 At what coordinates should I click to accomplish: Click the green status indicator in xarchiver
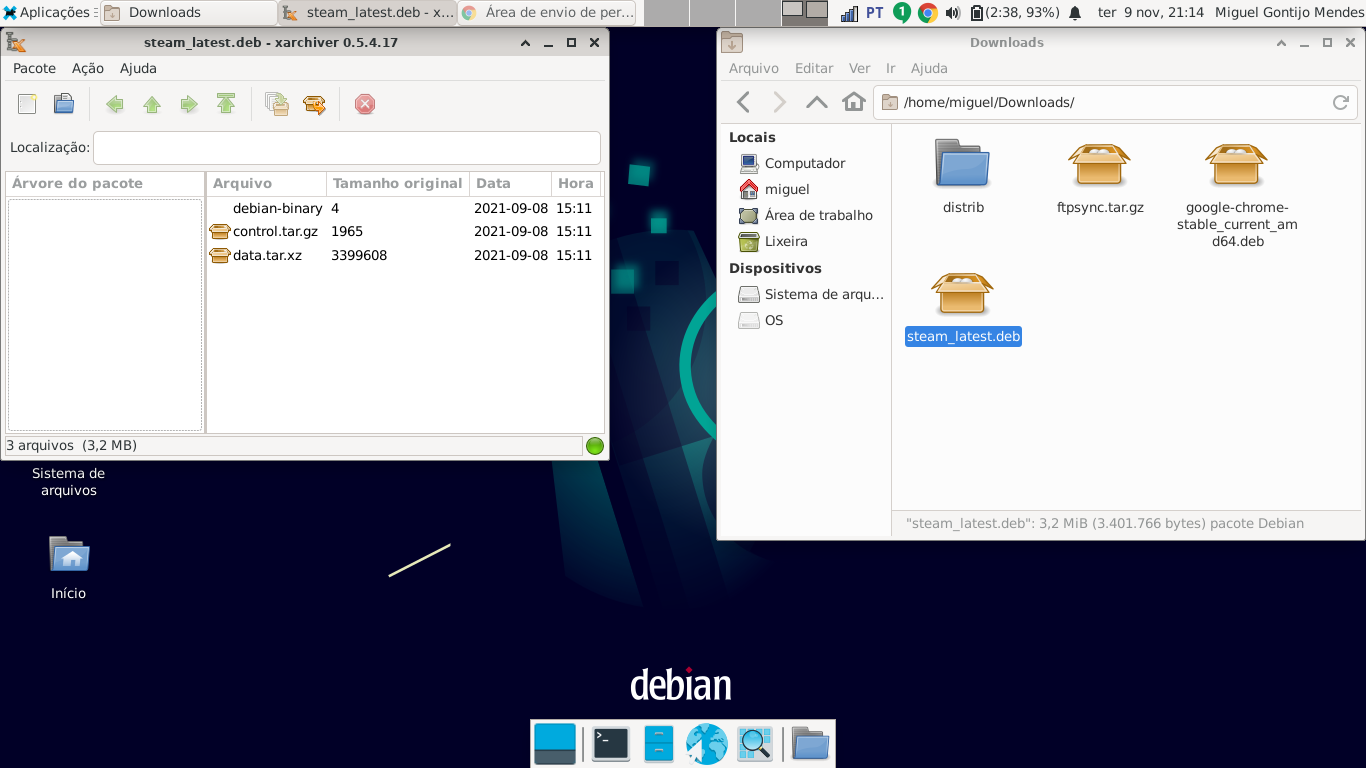coord(595,446)
